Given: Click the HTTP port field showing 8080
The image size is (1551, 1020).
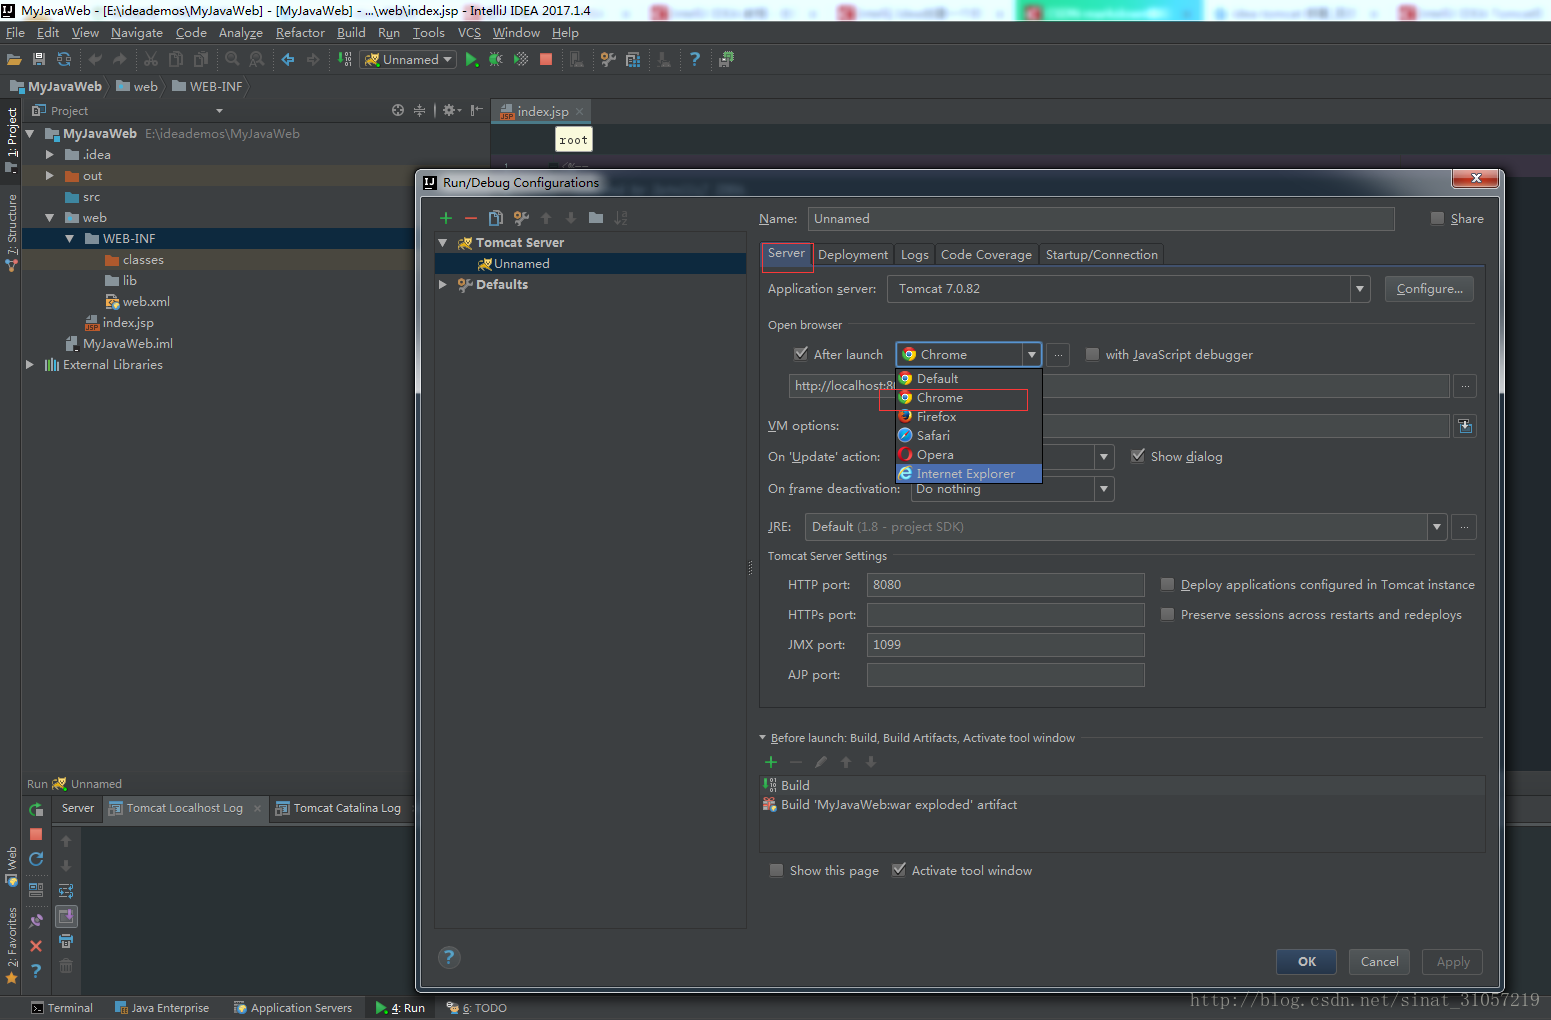Looking at the screenshot, I should 1005,585.
